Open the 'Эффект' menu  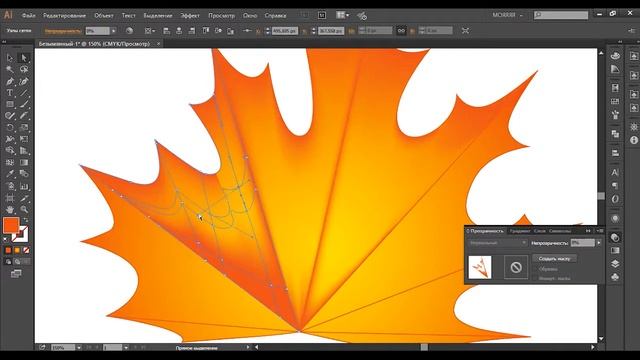point(190,16)
